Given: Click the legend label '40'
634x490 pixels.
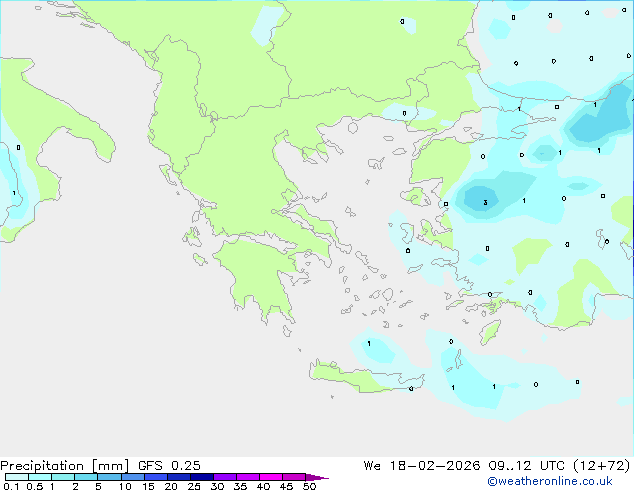Looking at the screenshot, I should [x=263, y=486].
